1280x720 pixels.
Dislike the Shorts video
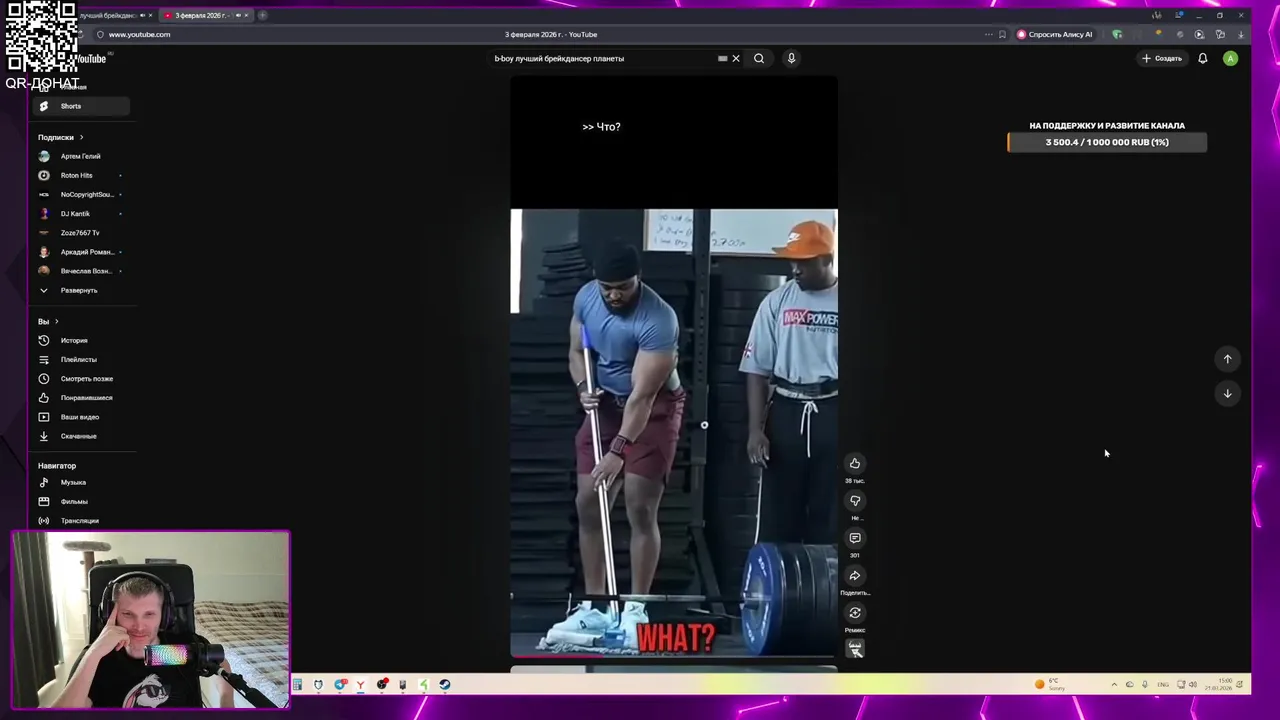click(x=855, y=500)
